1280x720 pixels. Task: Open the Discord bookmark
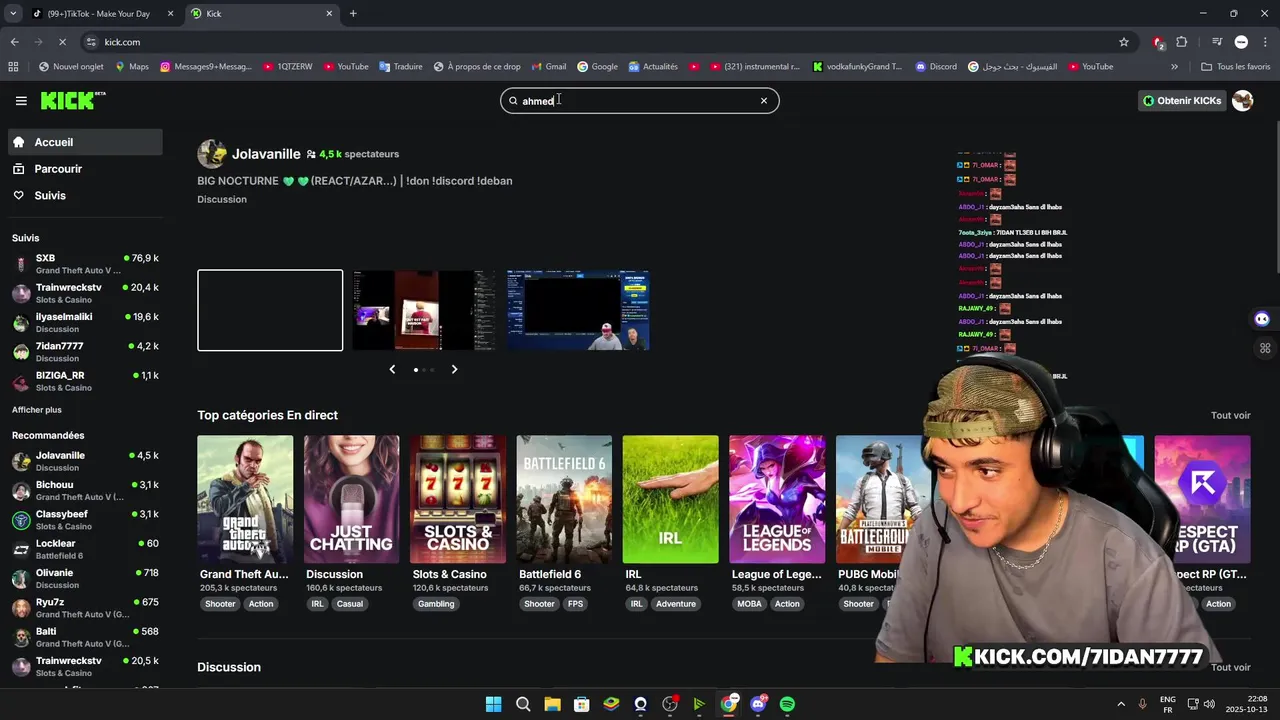[935, 67]
